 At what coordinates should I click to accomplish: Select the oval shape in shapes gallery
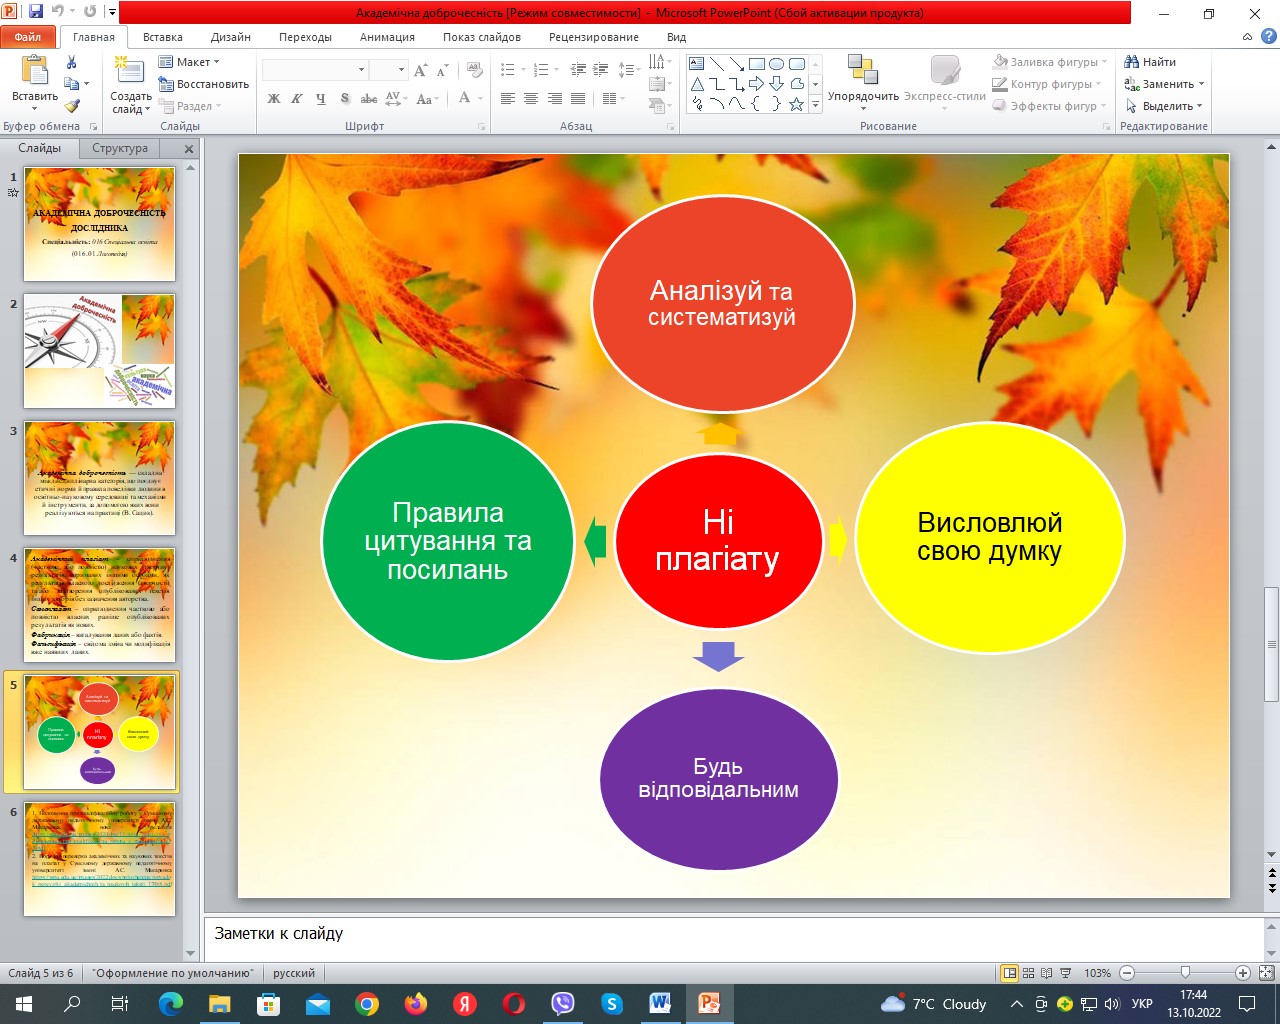pos(777,64)
